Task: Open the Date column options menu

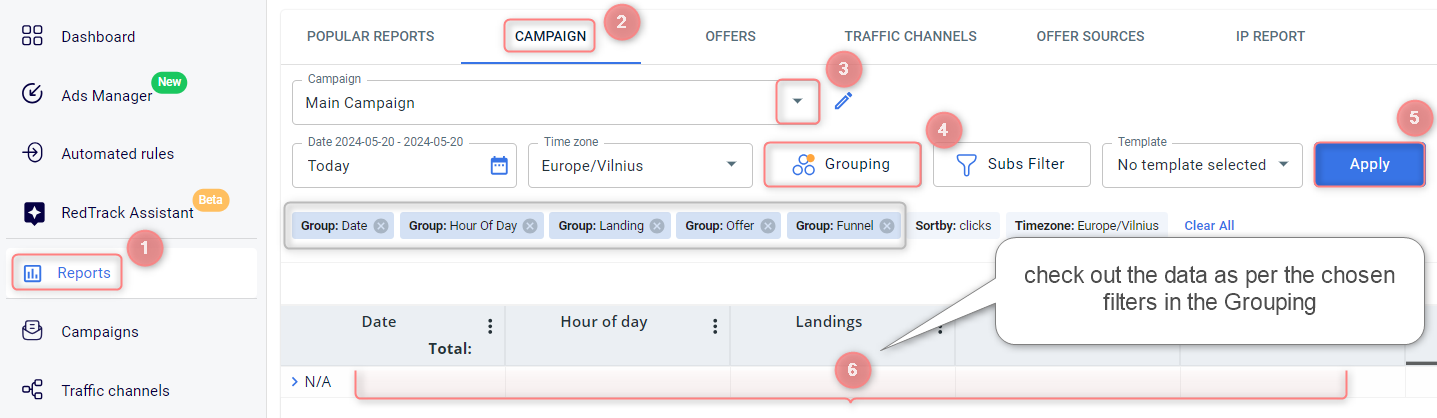Action: 490,327
